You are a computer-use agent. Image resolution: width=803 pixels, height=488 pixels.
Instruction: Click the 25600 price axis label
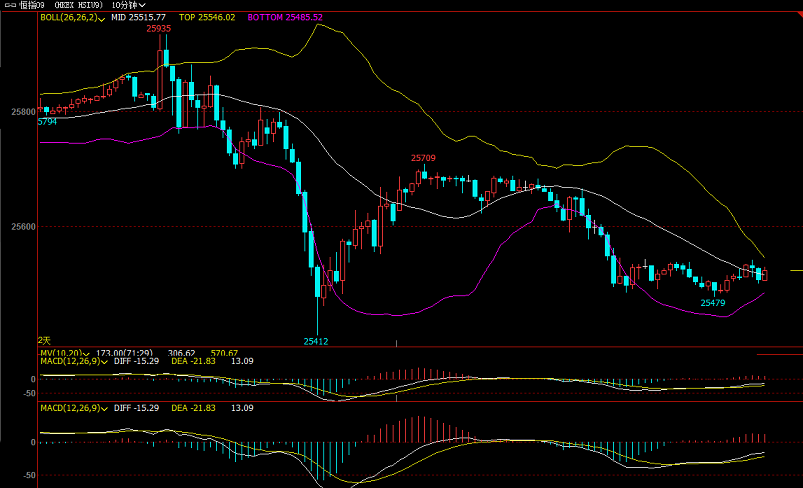(x=24, y=227)
